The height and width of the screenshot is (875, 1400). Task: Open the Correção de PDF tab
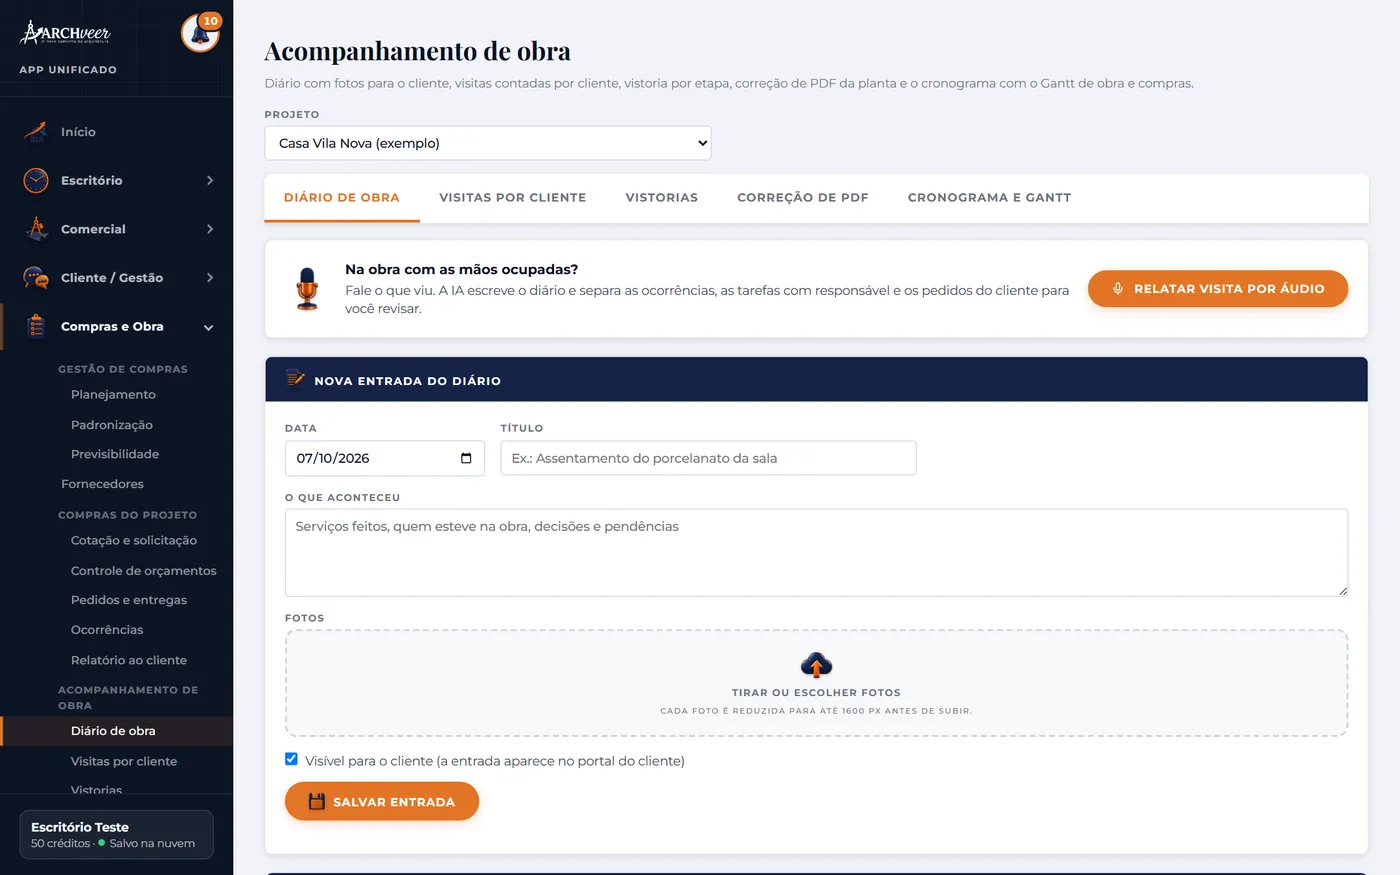click(x=803, y=198)
